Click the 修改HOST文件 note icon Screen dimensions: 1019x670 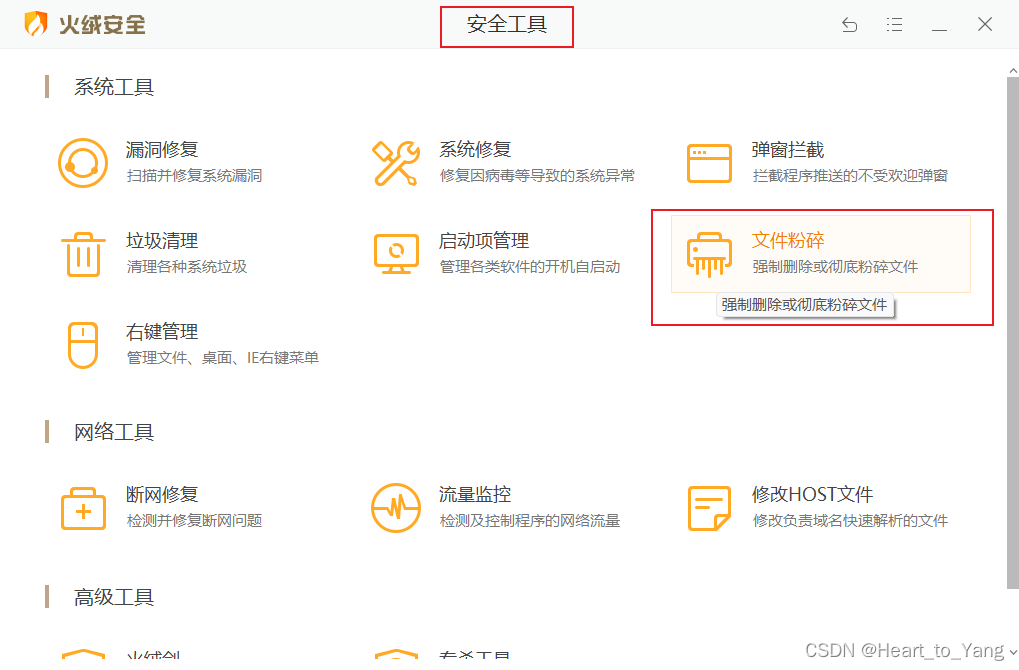pos(709,508)
